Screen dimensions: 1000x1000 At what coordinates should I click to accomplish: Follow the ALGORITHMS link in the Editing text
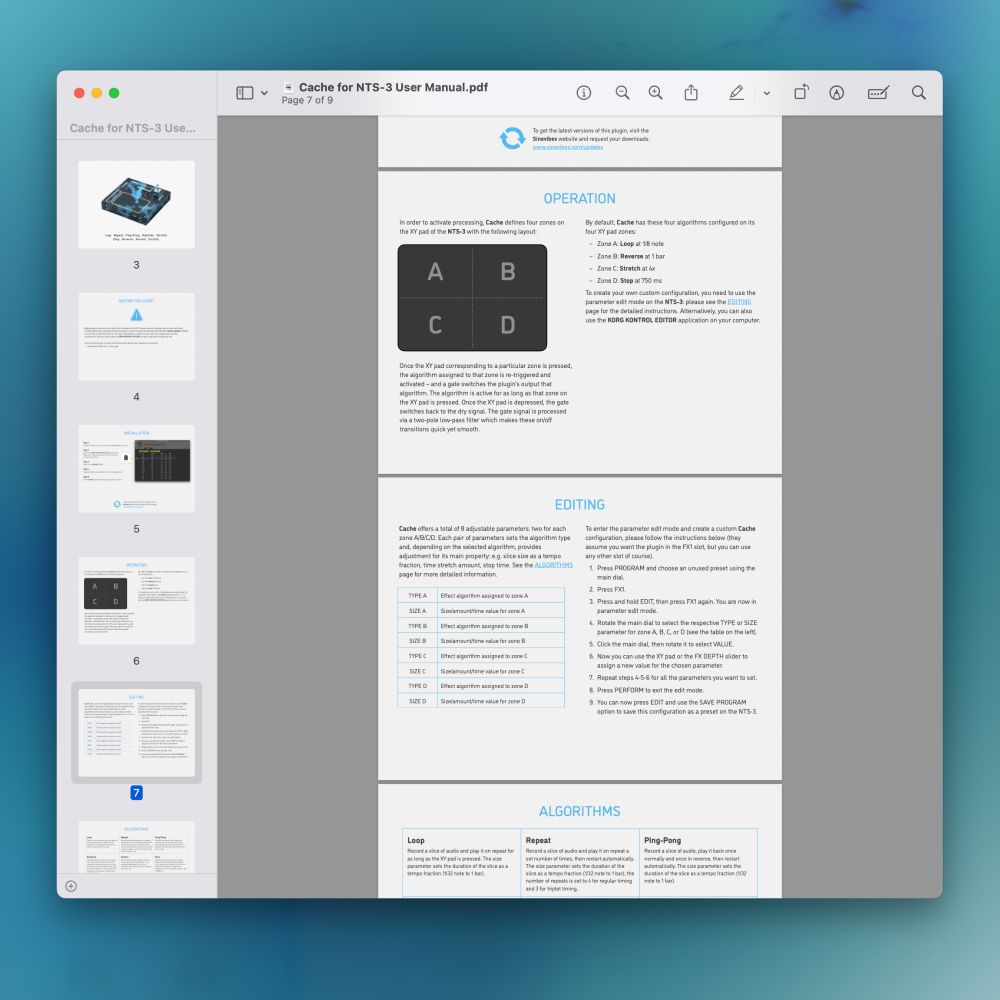click(553, 565)
